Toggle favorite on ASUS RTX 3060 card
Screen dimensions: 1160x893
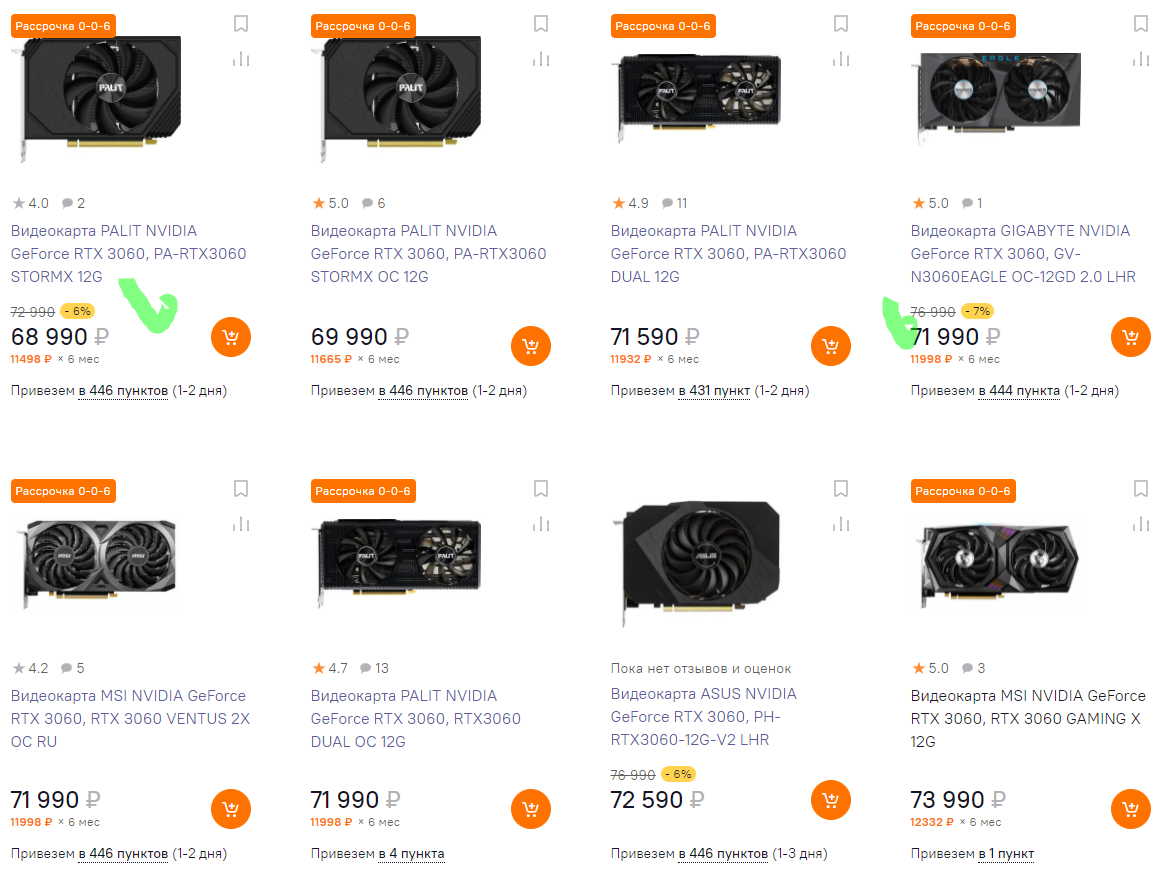pyautogui.click(x=841, y=489)
